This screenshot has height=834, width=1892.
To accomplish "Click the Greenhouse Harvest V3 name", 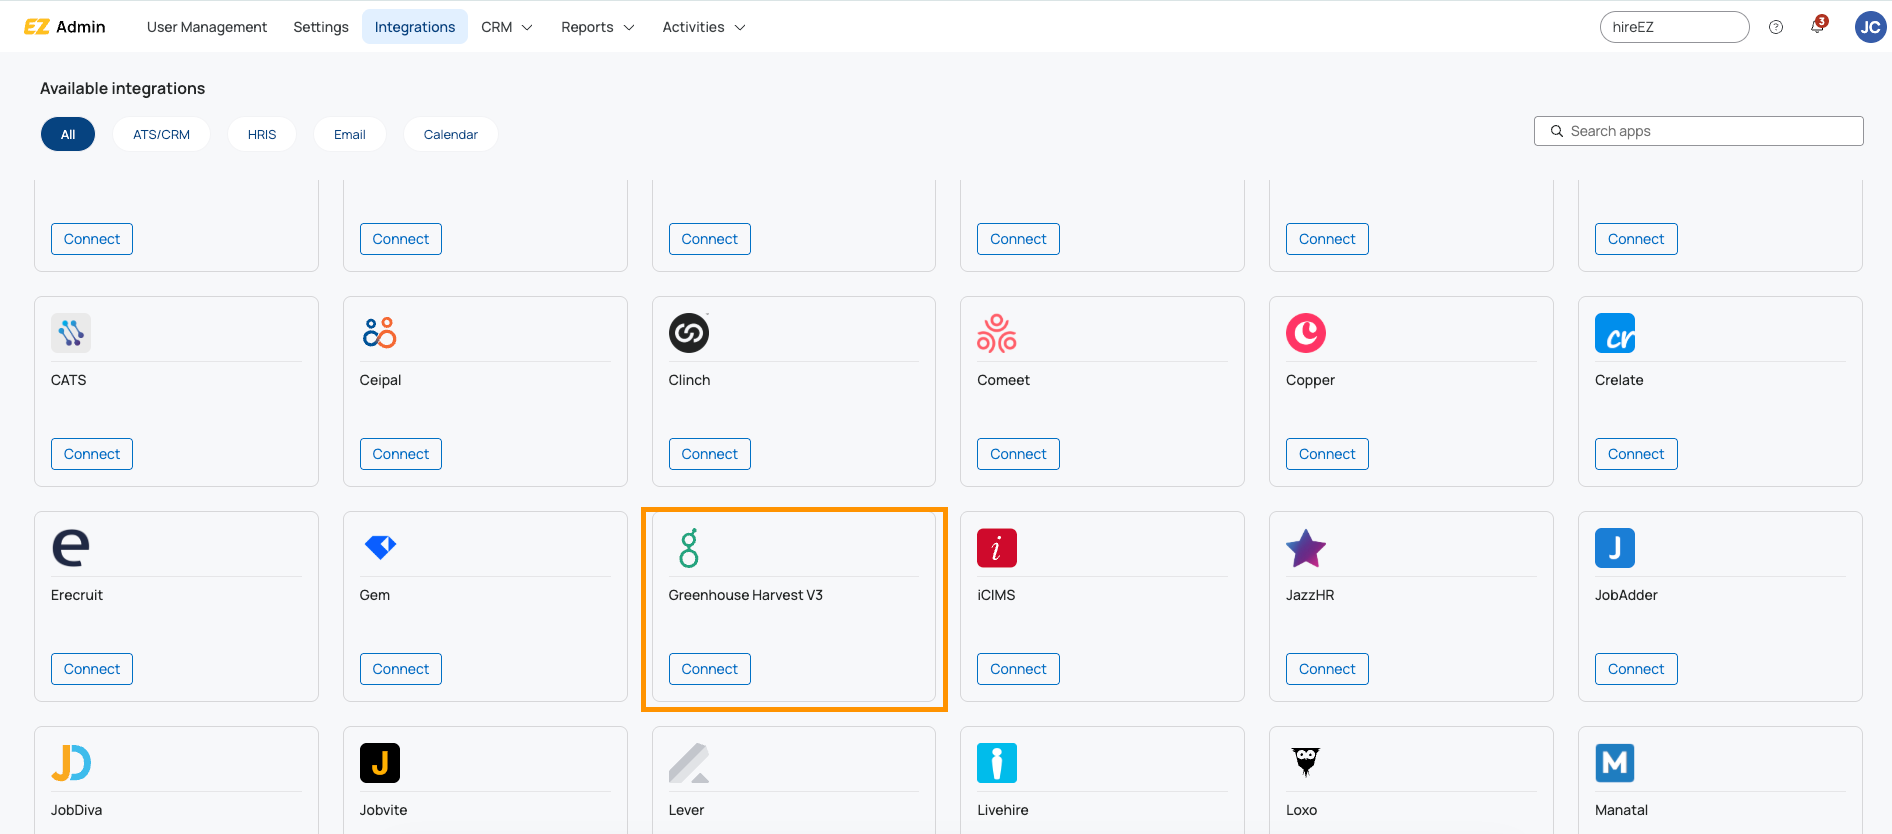I will [x=746, y=595].
